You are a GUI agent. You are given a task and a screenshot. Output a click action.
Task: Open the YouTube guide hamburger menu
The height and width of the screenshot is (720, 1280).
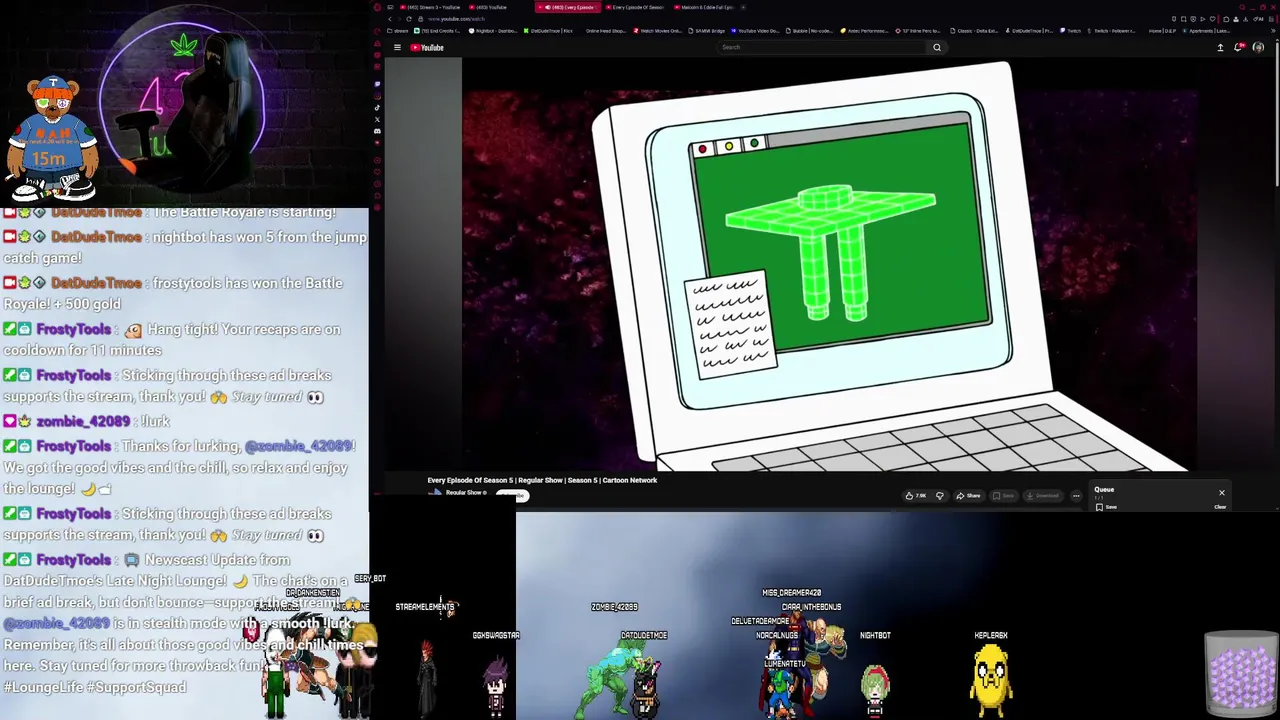pos(397,47)
